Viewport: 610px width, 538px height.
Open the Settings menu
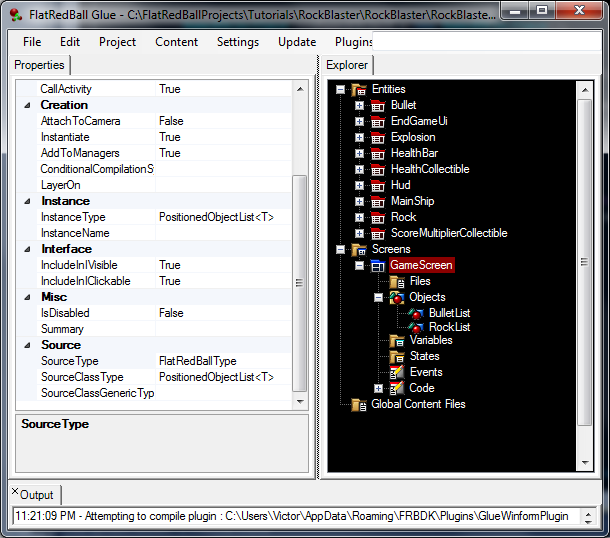238,42
